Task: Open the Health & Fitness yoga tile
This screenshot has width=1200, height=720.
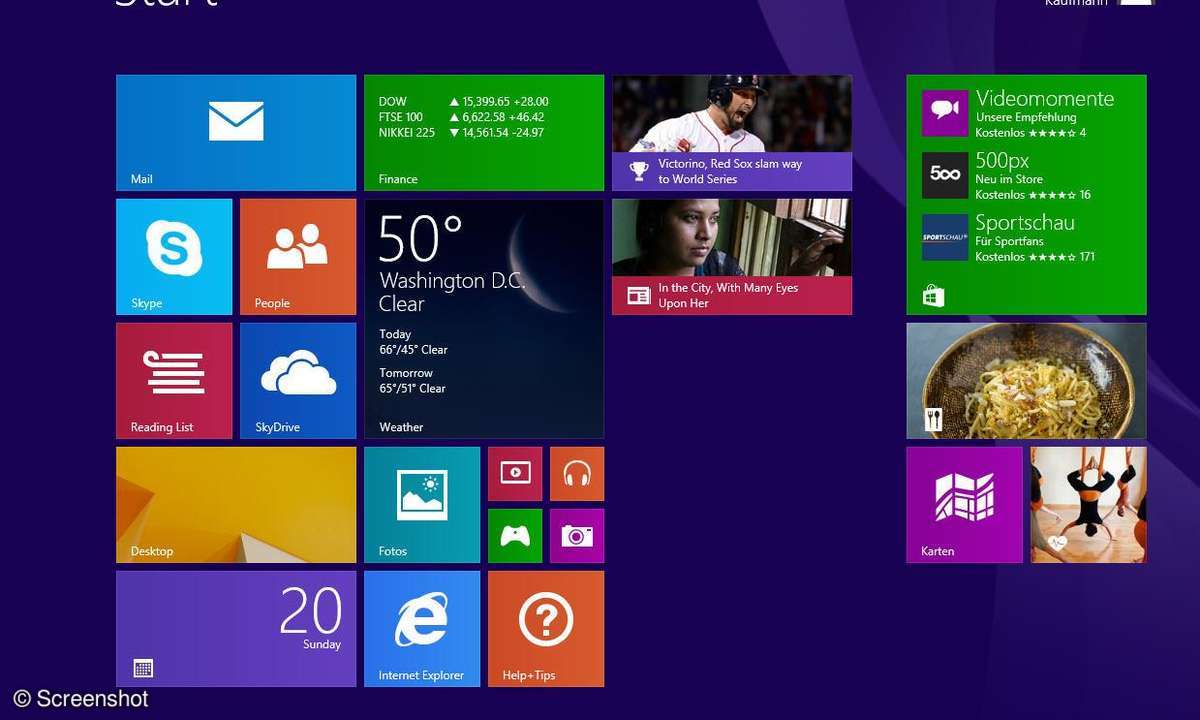Action: [1089, 505]
